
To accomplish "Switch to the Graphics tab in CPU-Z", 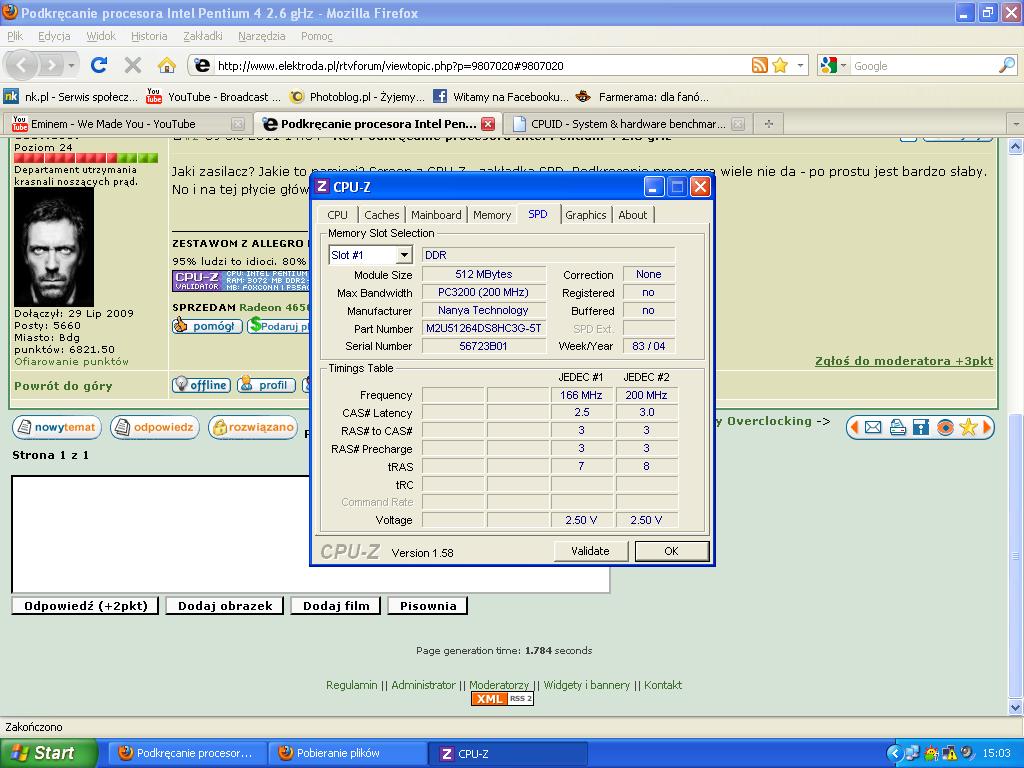I will 586,215.
